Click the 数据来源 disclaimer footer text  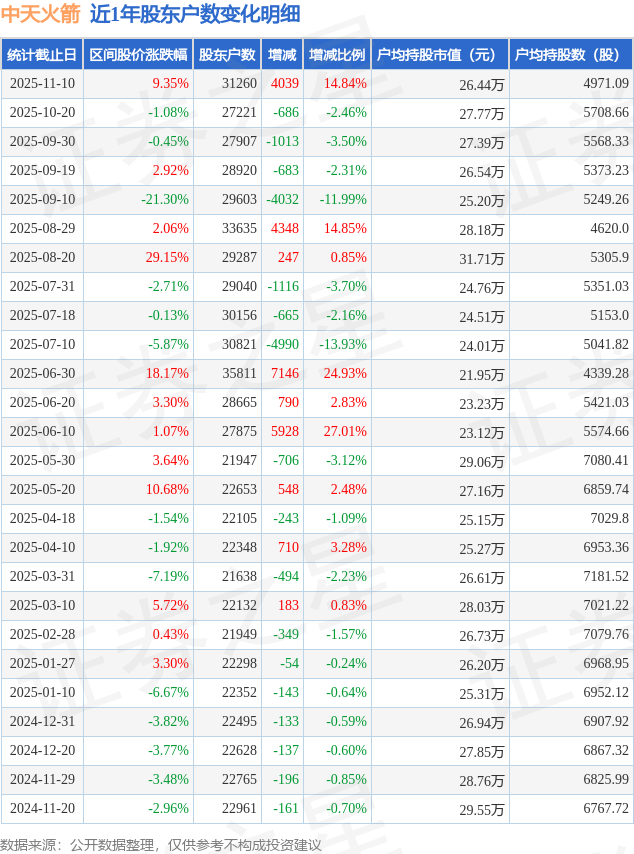(160, 845)
